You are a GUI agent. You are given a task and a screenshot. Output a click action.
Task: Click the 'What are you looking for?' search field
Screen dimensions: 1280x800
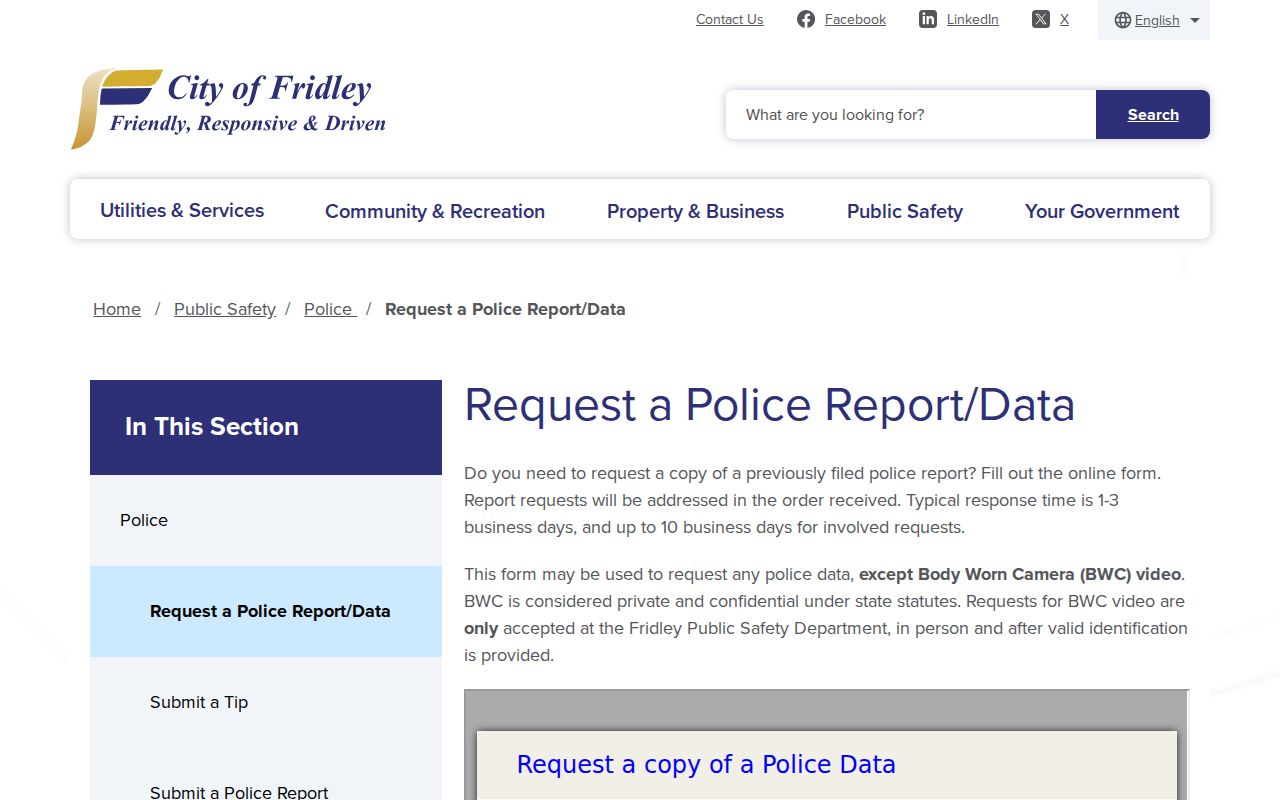(911, 115)
